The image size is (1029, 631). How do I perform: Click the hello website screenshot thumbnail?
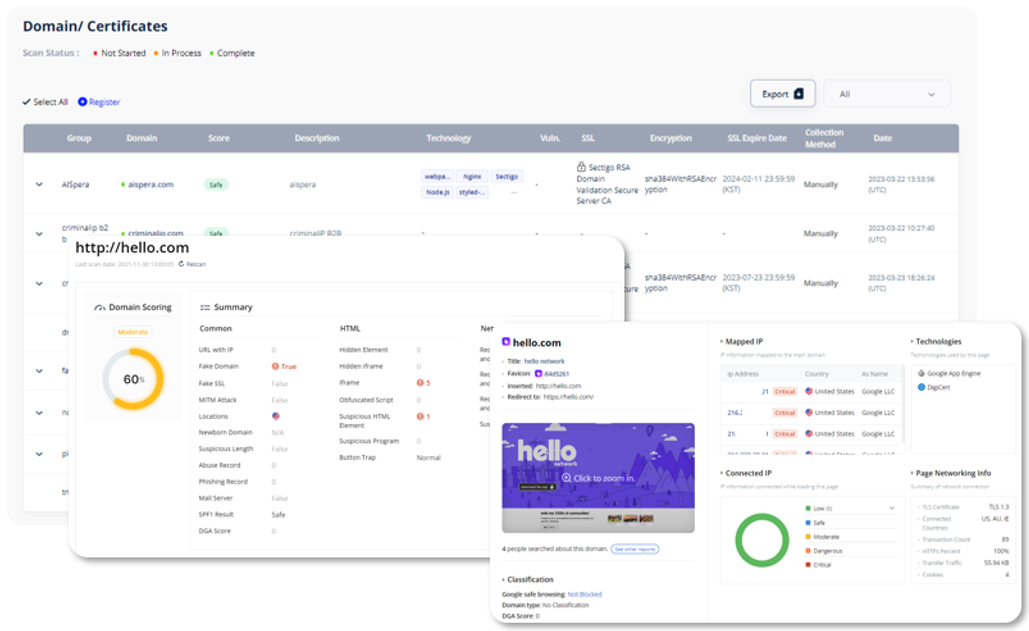coord(598,478)
